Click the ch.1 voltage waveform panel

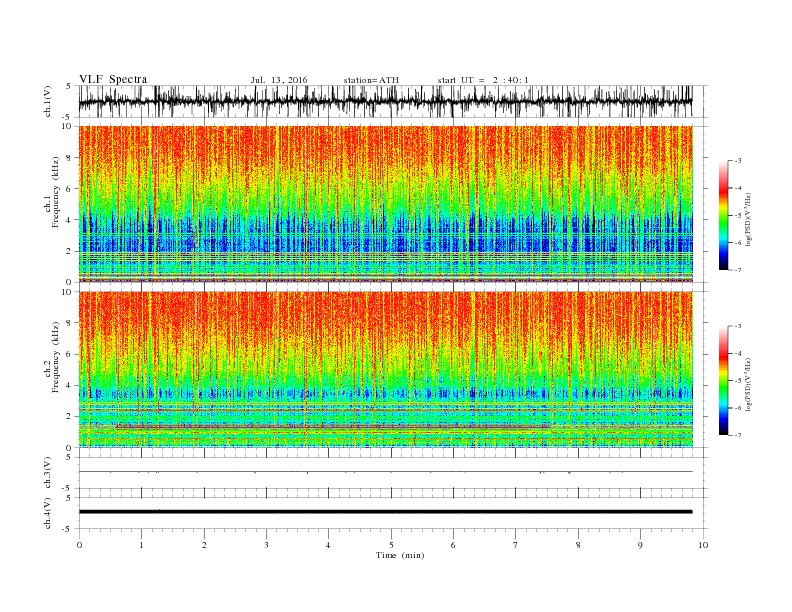[x=393, y=101]
